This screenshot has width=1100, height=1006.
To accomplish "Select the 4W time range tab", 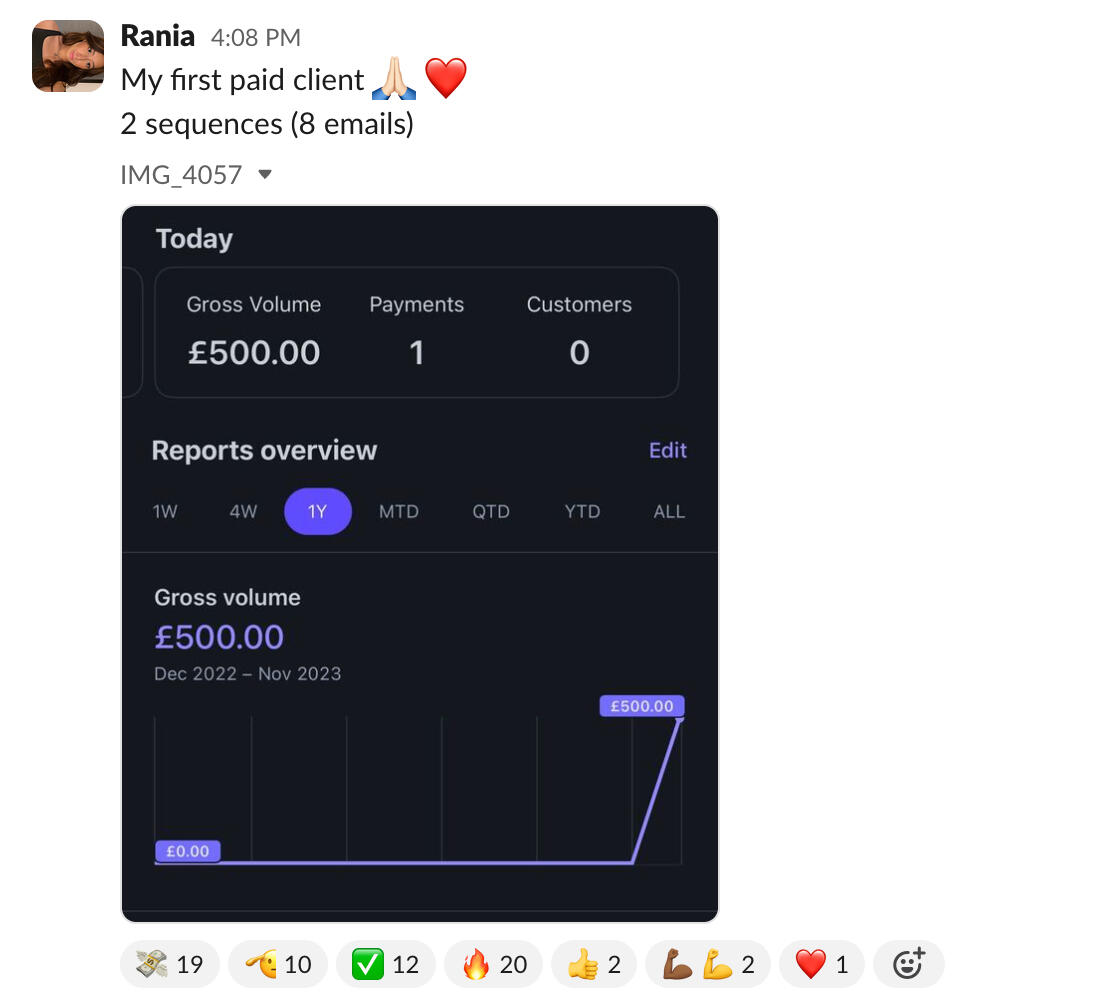I will point(243,512).
